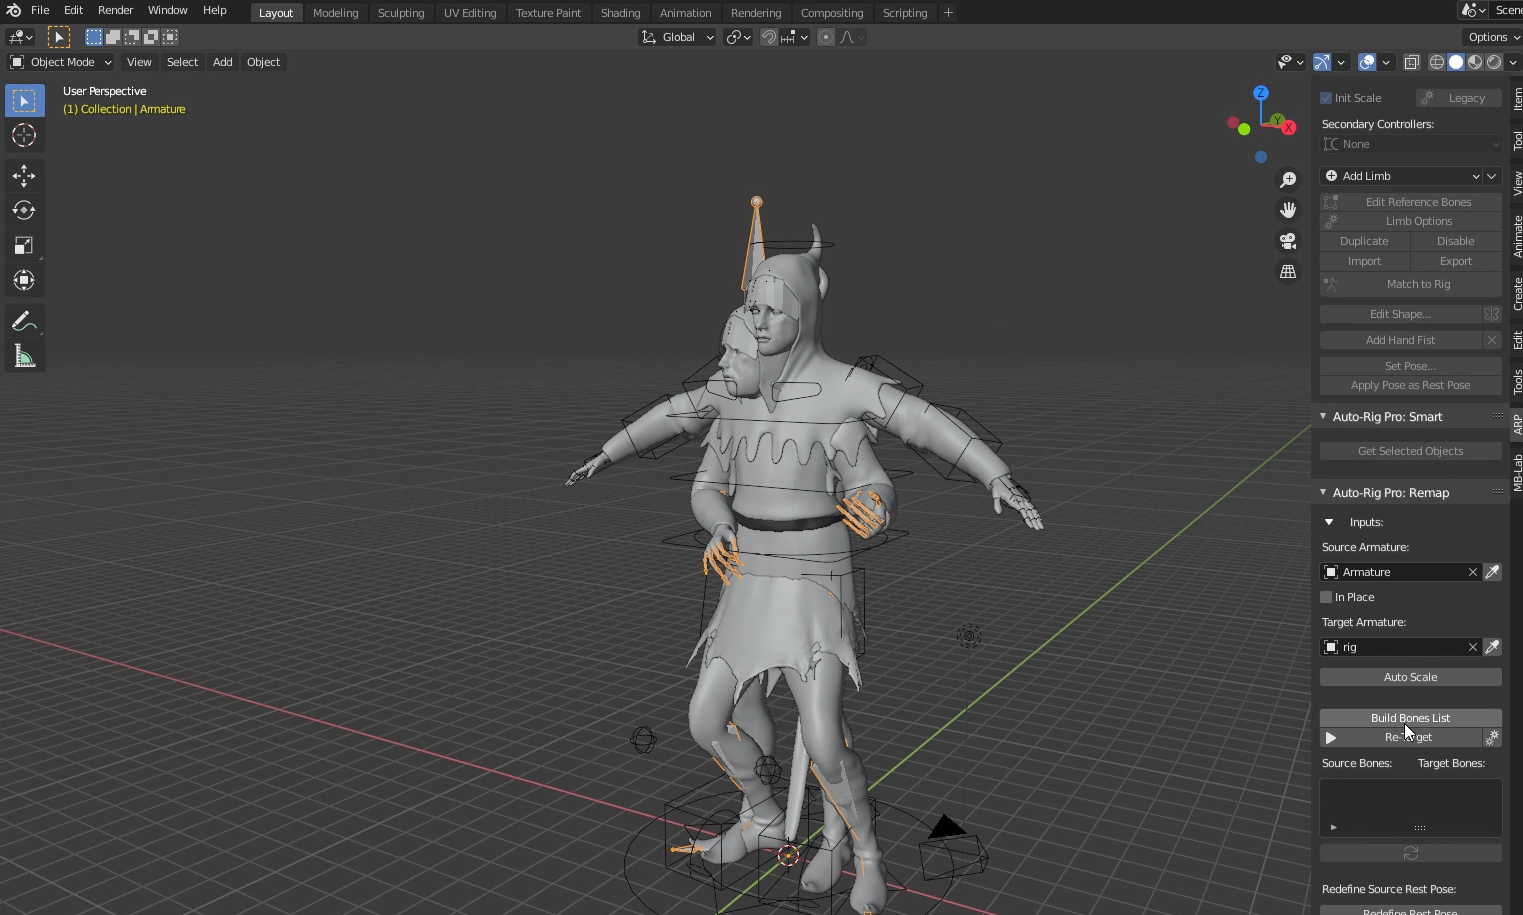This screenshot has height=915, width=1523.
Task: Click the X axis on navigation gizmo
Action: [1289, 127]
